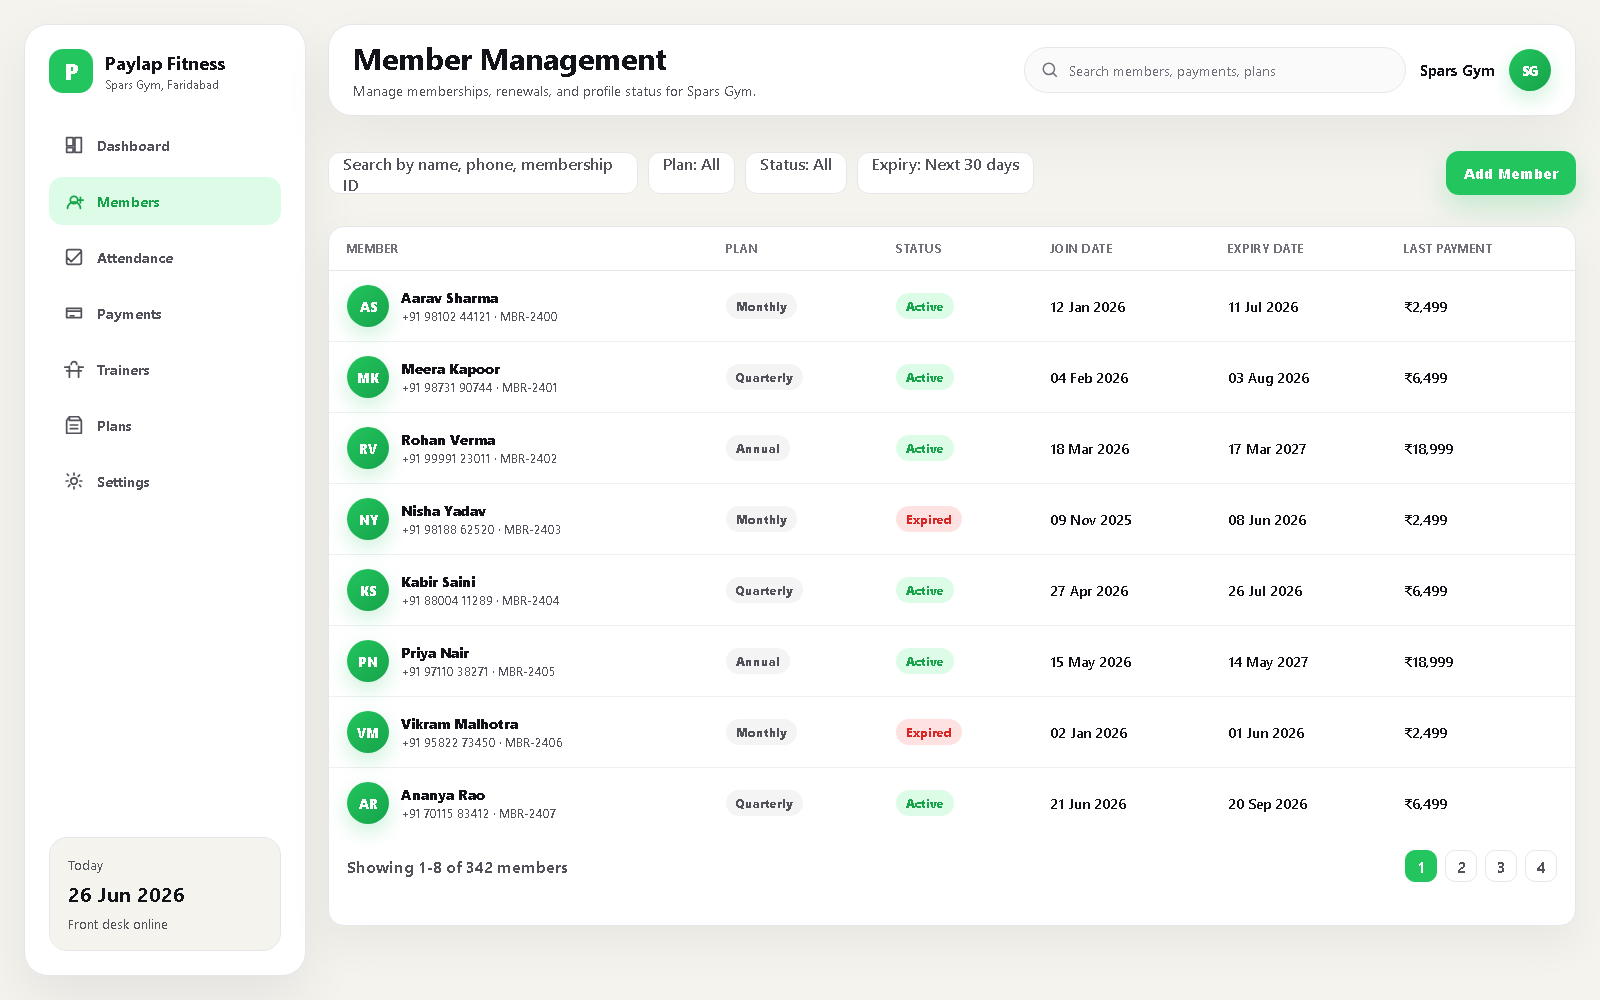Click Aarav Sharma's AS avatar
This screenshot has height=1000, width=1600.
368,306
